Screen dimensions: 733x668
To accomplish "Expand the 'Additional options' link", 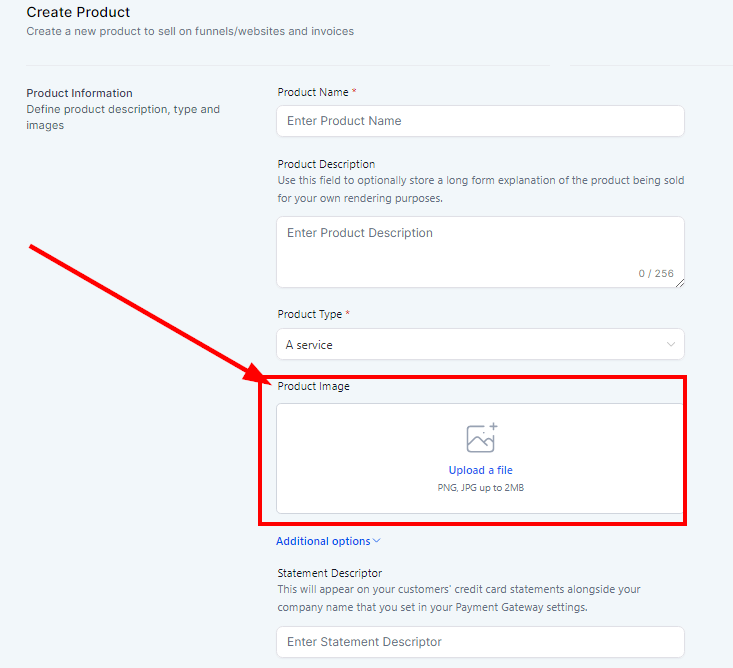I will pyautogui.click(x=323, y=541).
